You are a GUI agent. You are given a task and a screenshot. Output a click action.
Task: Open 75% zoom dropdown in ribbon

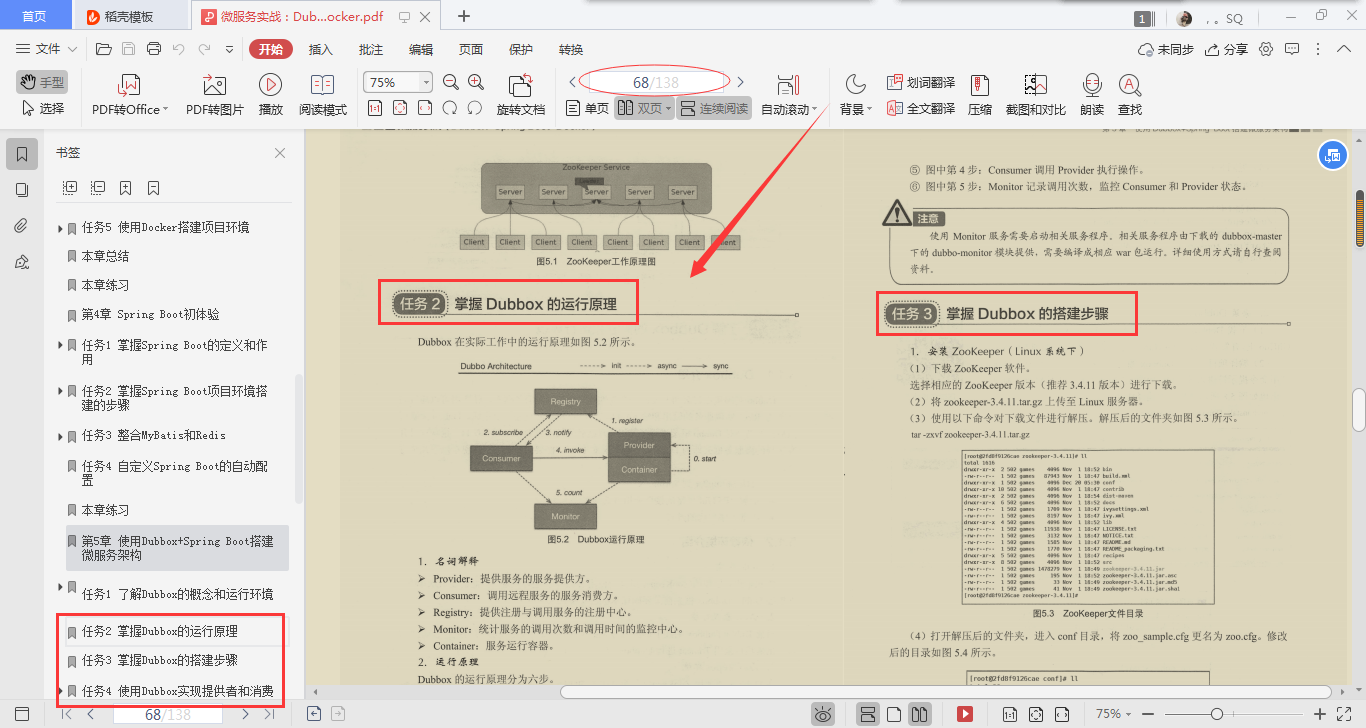tap(426, 82)
